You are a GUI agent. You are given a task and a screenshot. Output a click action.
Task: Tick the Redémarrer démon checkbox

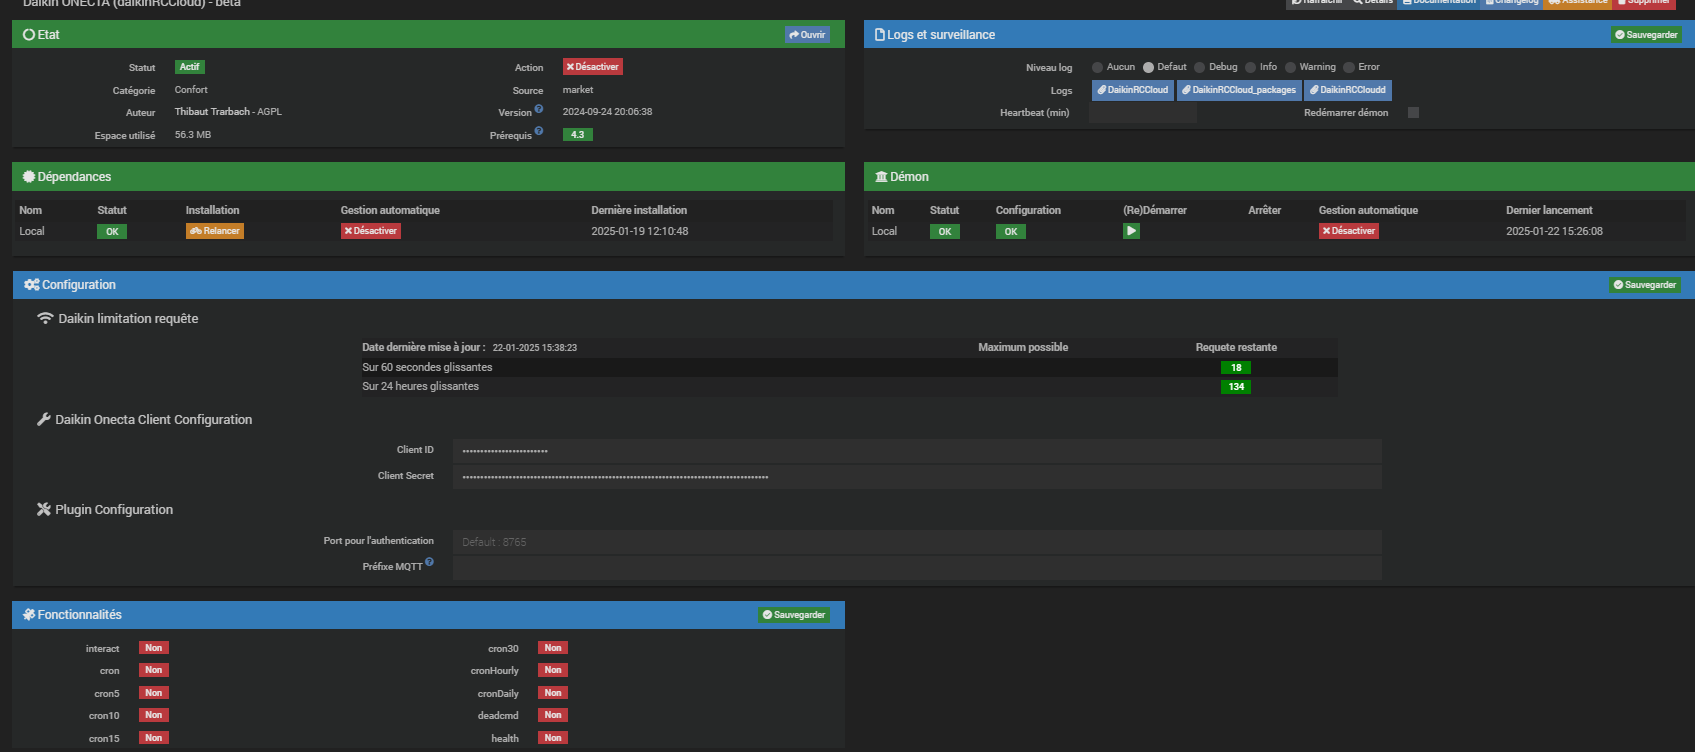coord(1413,113)
